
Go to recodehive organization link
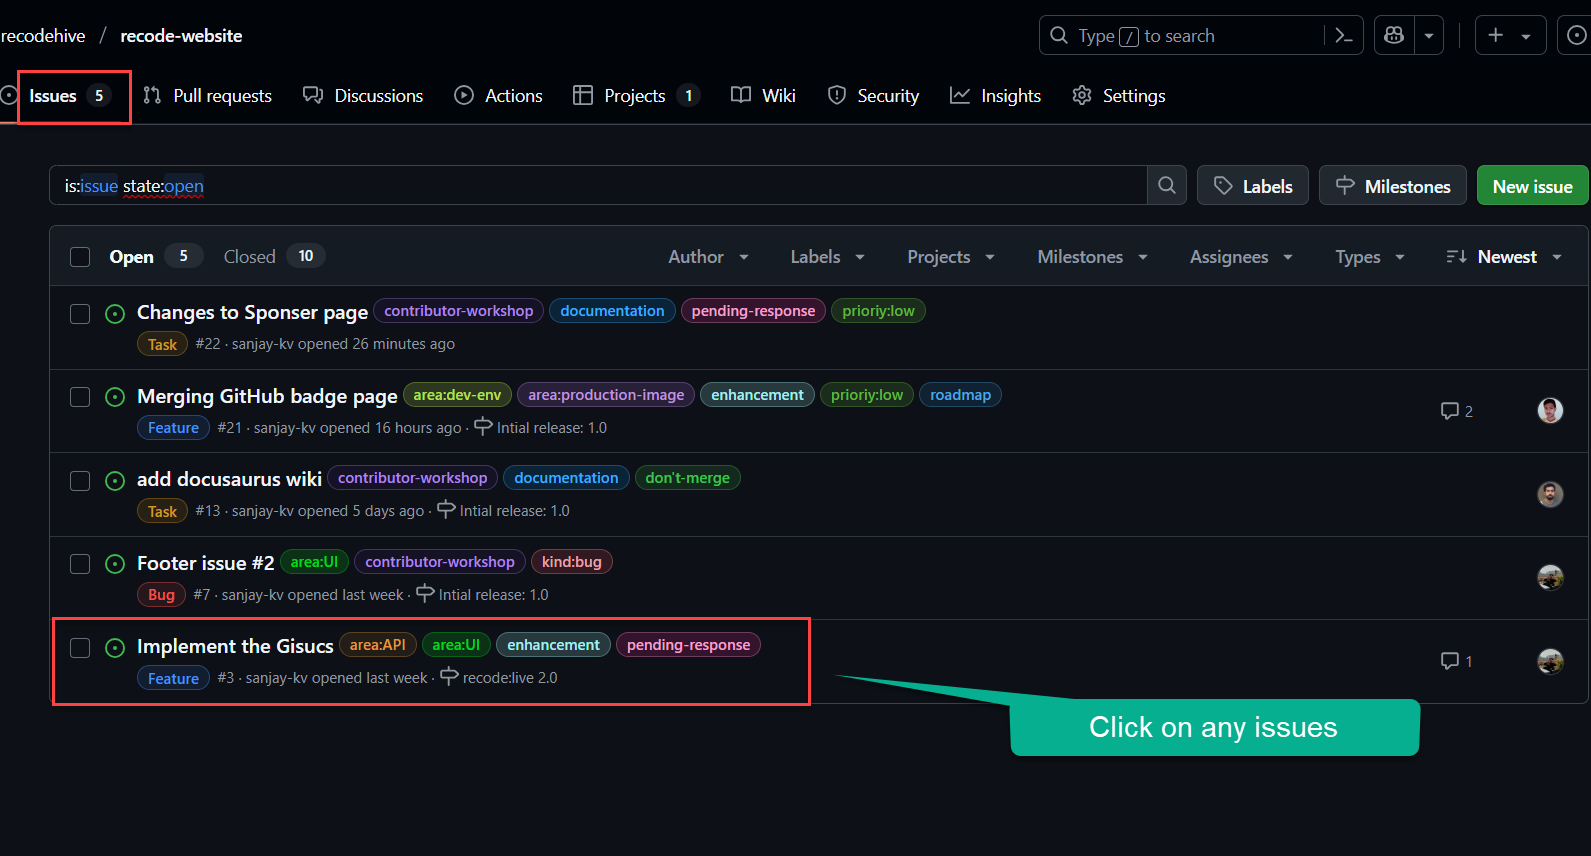pos(43,36)
